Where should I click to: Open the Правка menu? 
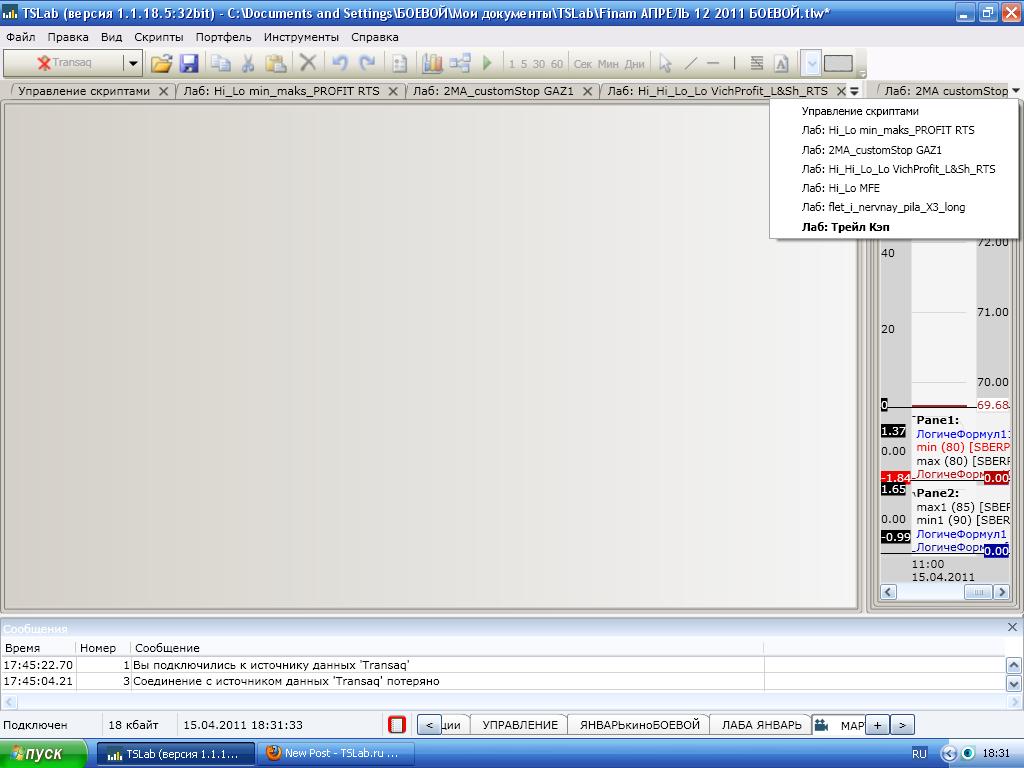[68, 37]
